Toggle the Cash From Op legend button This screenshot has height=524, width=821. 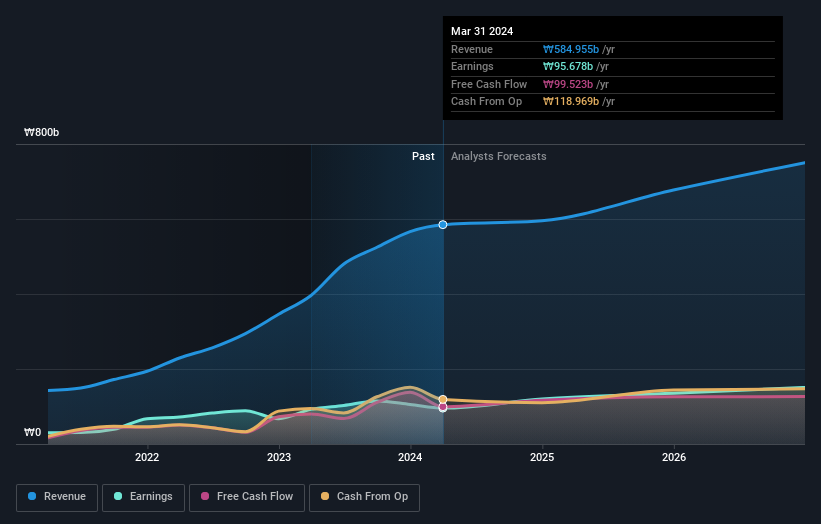[x=364, y=497]
